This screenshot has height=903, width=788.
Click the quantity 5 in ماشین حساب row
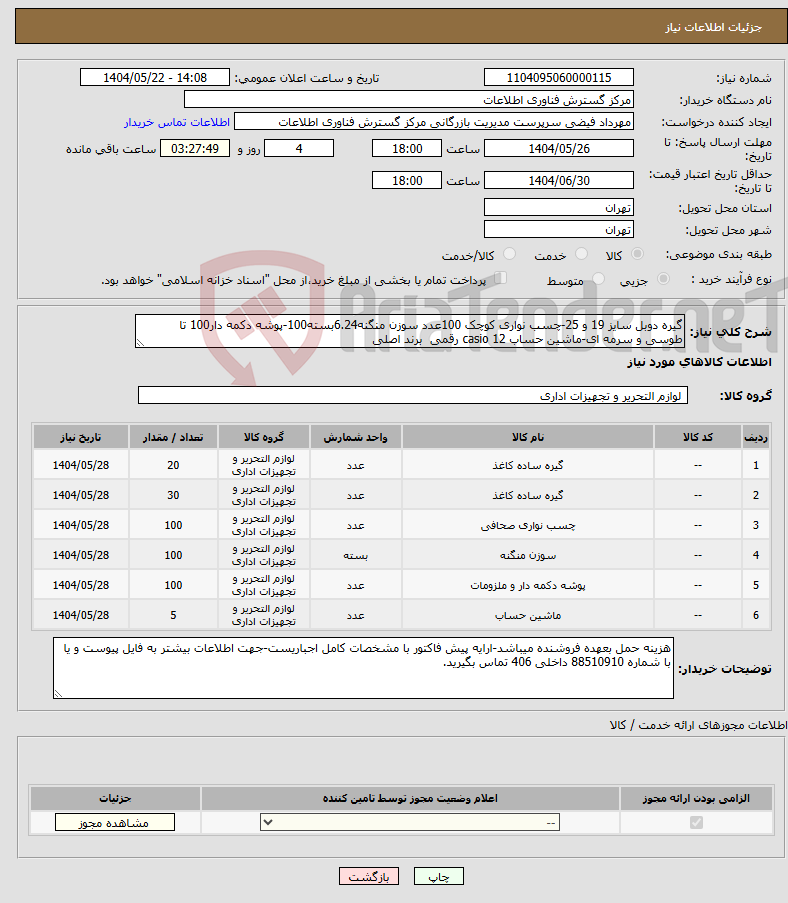pos(173,615)
